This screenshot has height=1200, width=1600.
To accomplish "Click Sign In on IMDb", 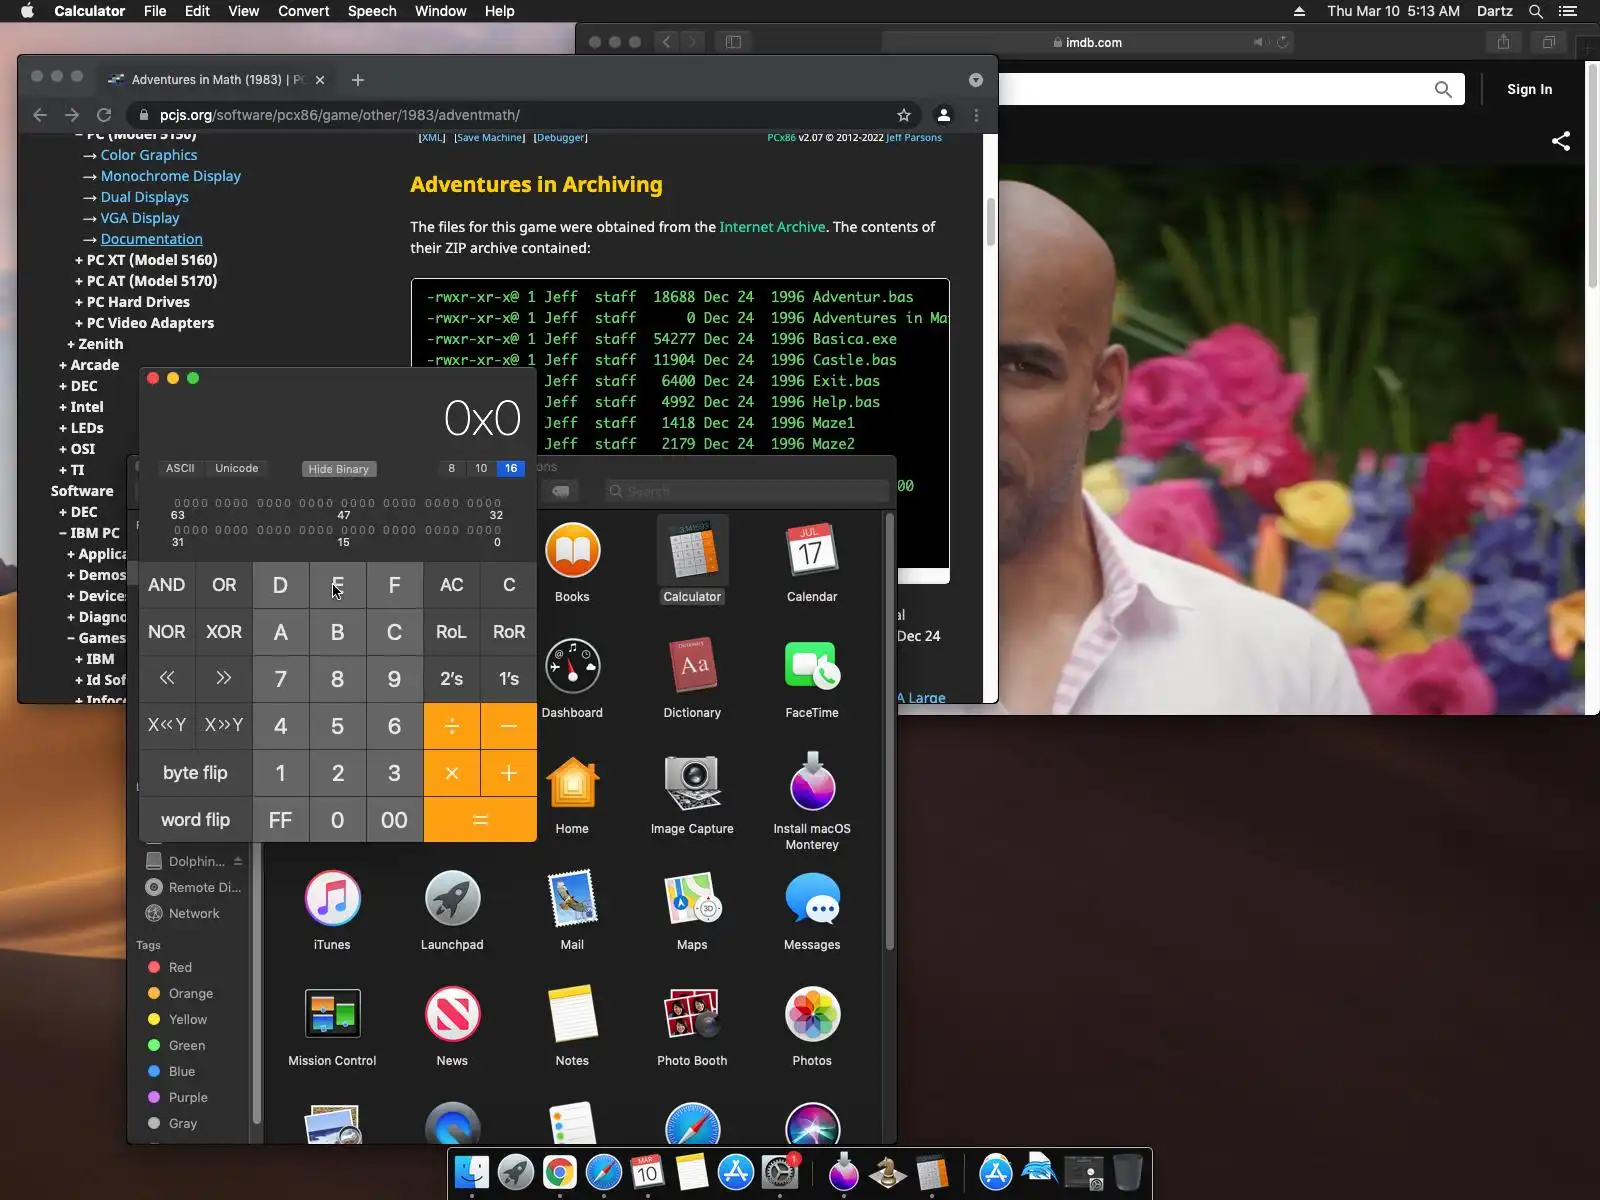I will click(x=1530, y=89).
